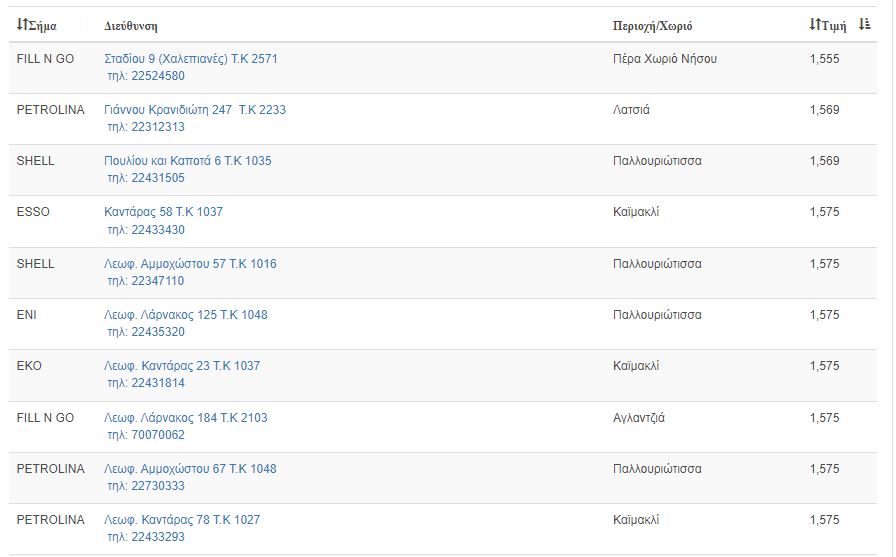Click the Διεύθυνση column header
Screen dimensions: 896x557
pyautogui.click(x=131, y=26)
